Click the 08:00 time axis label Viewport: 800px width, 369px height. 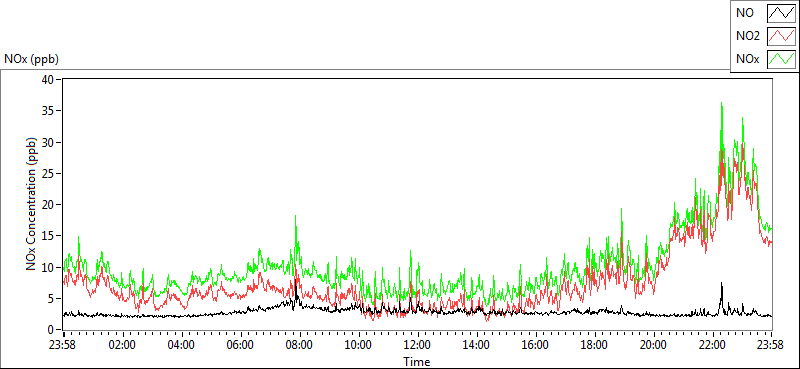coord(299,345)
